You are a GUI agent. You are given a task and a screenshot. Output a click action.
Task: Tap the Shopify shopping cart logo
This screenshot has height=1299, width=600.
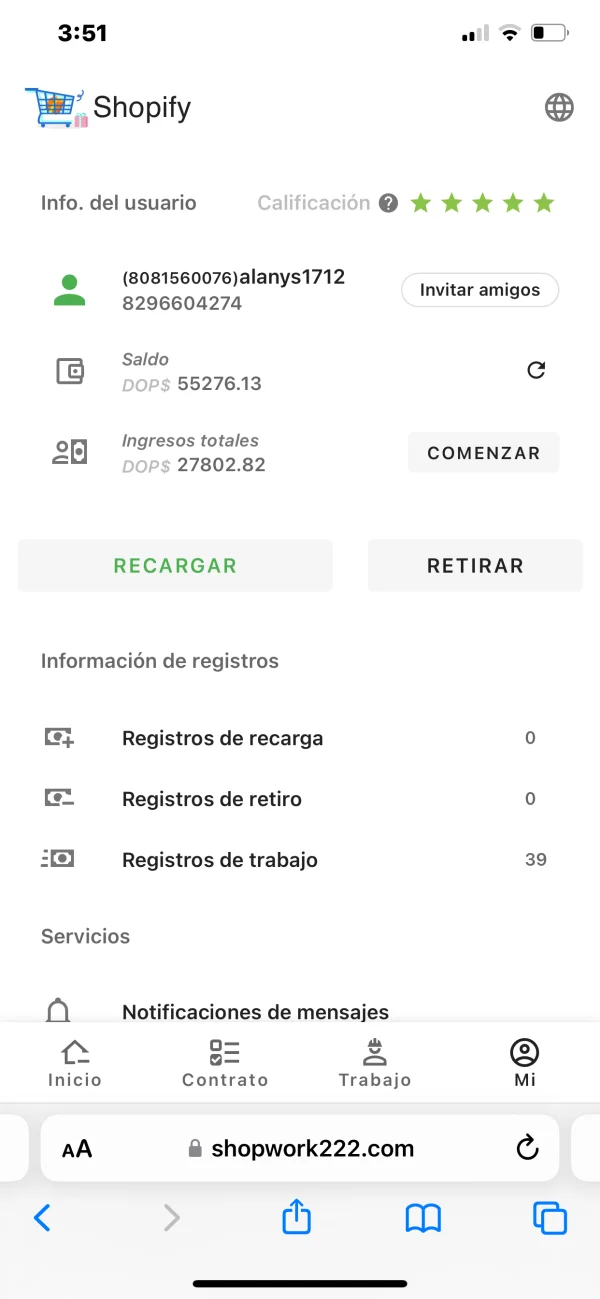(x=56, y=107)
